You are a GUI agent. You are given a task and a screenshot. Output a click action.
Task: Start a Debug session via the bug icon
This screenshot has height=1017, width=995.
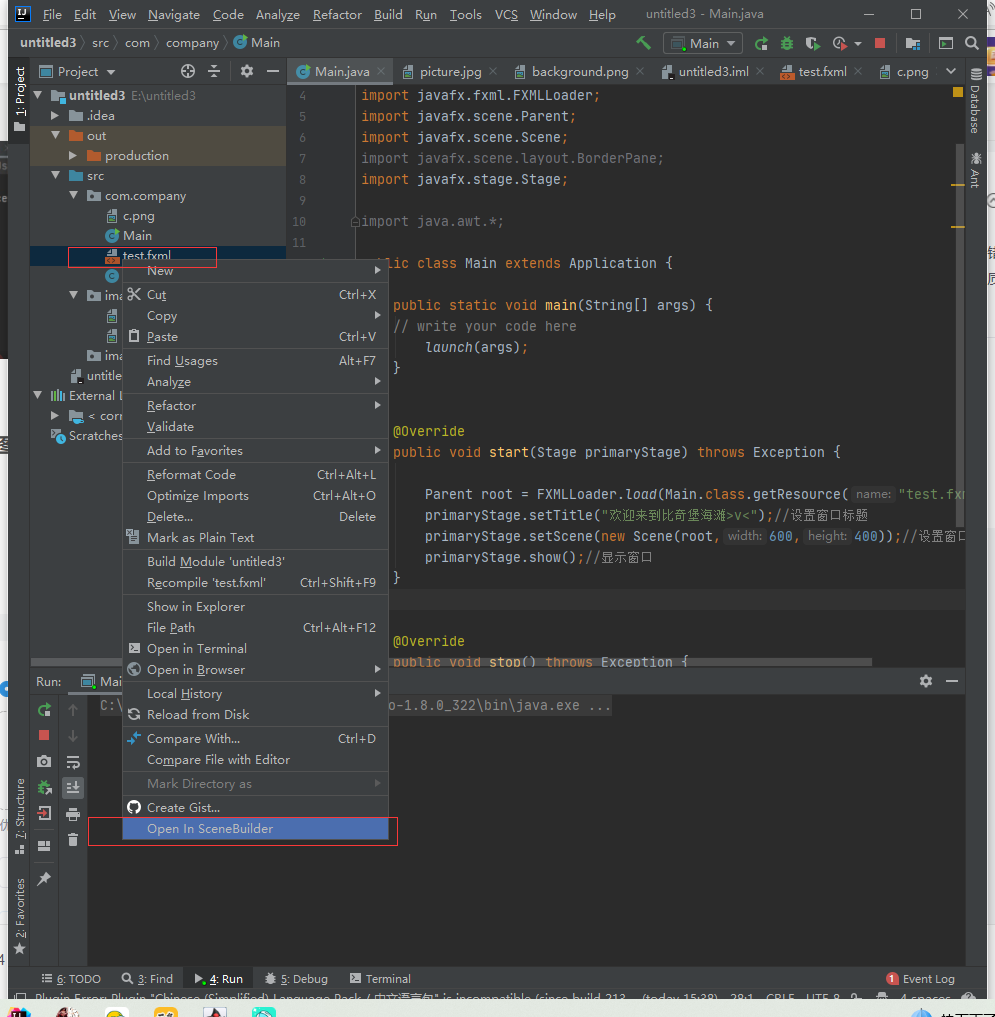coord(787,42)
